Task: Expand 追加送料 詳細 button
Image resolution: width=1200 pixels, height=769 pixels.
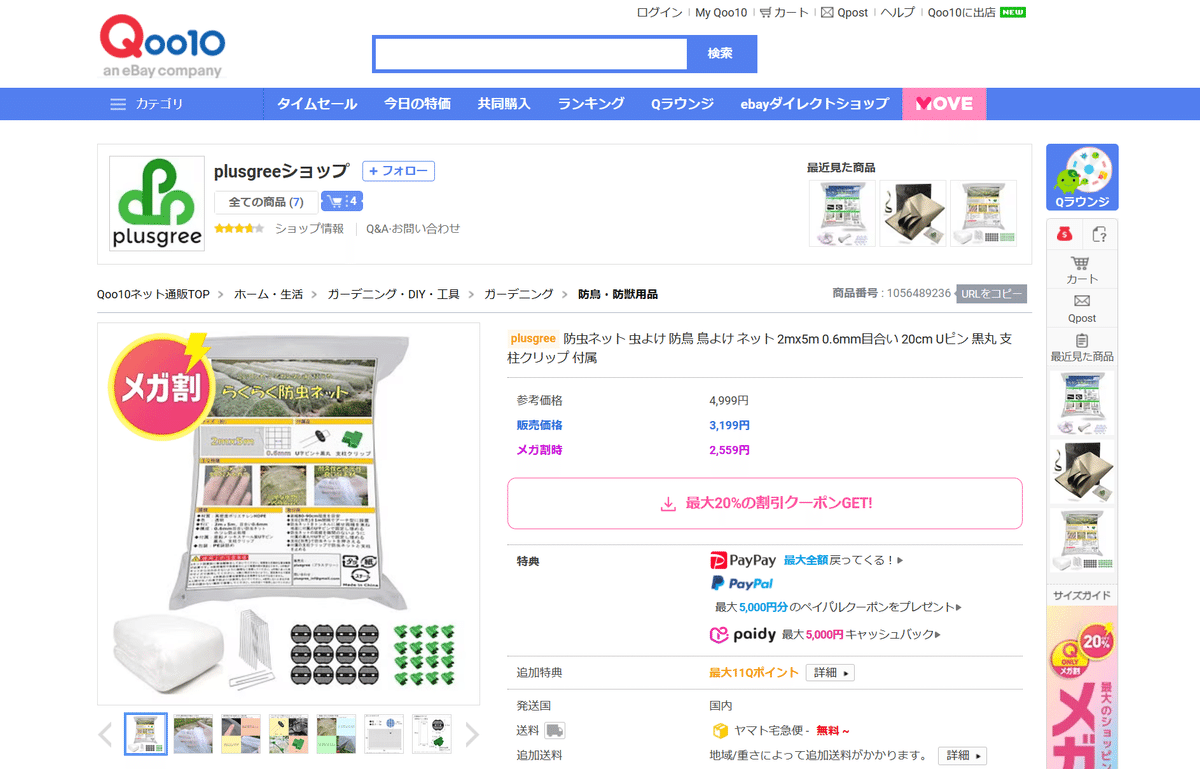Action: coord(962,755)
